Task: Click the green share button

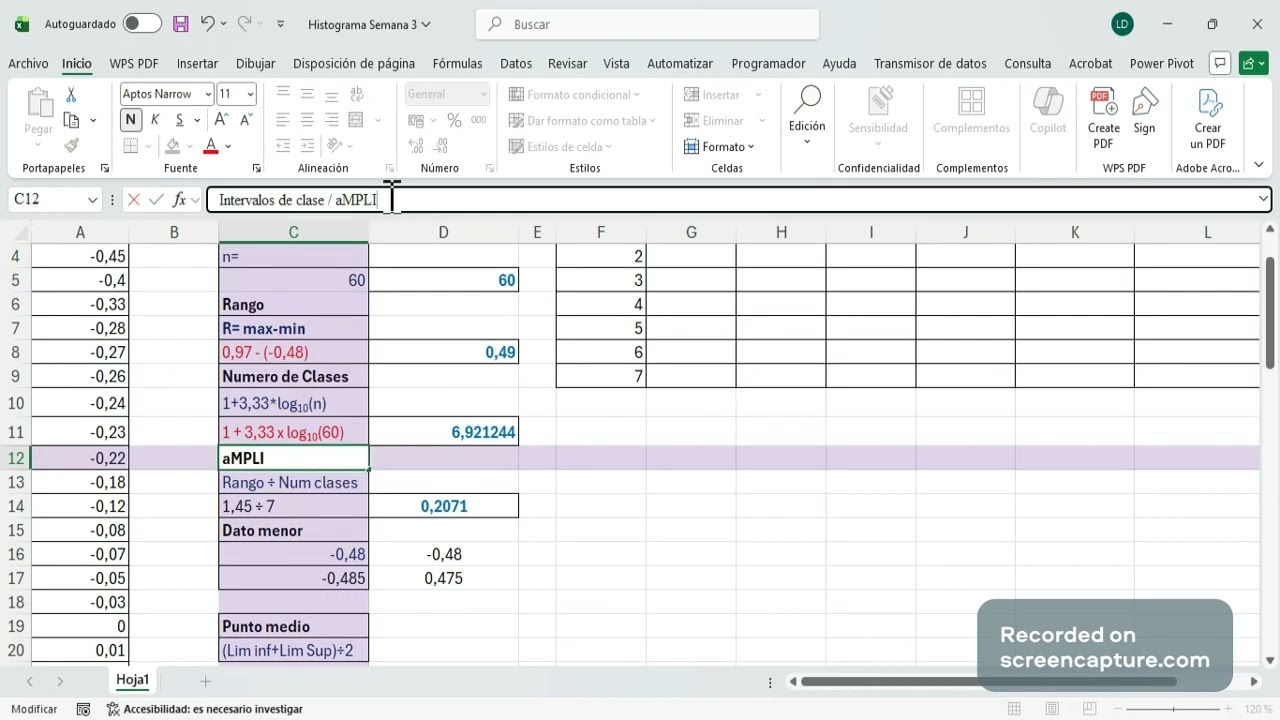Action: (x=1253, y=63)
